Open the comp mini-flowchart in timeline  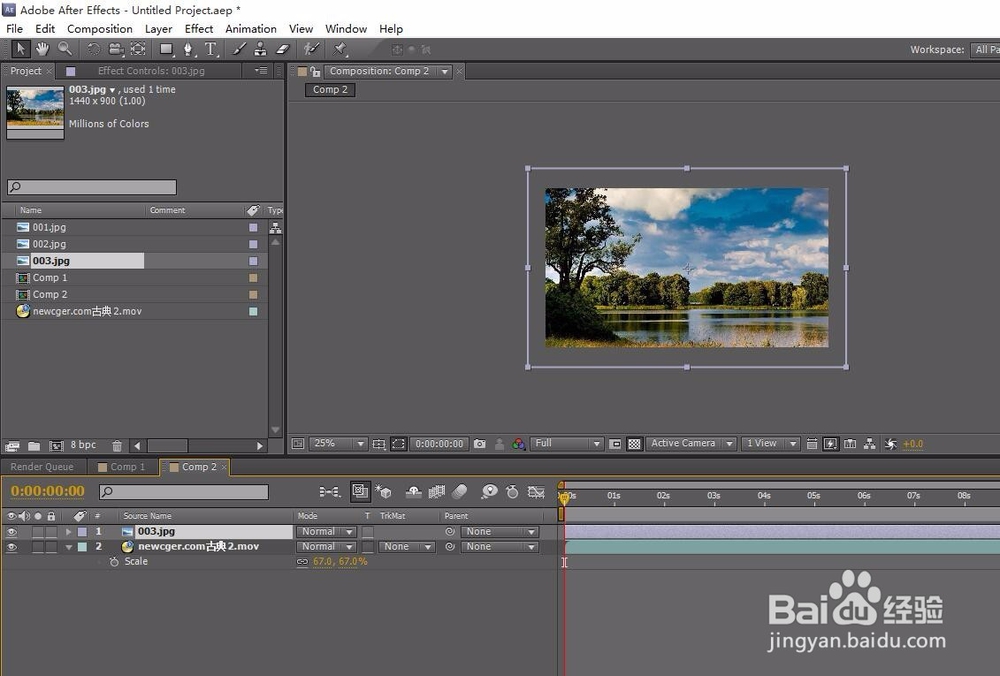[330, 492]
